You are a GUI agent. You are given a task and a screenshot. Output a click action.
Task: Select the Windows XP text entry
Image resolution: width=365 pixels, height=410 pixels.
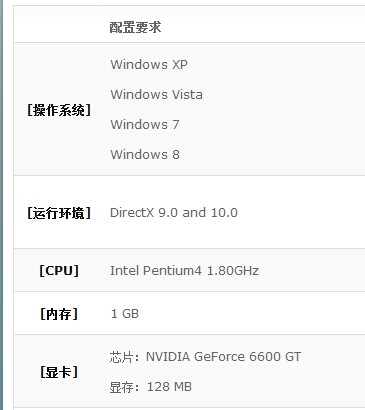149,64
